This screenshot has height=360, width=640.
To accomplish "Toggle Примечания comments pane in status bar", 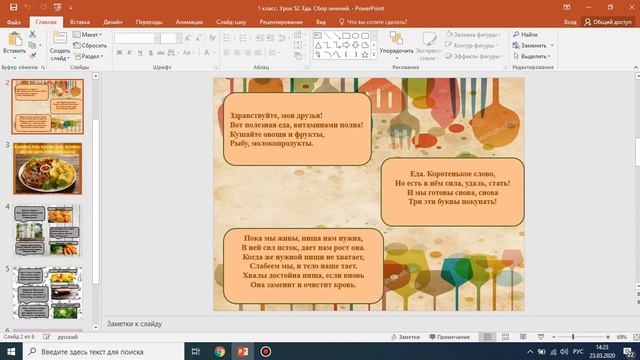I will [x=449, y=337].
